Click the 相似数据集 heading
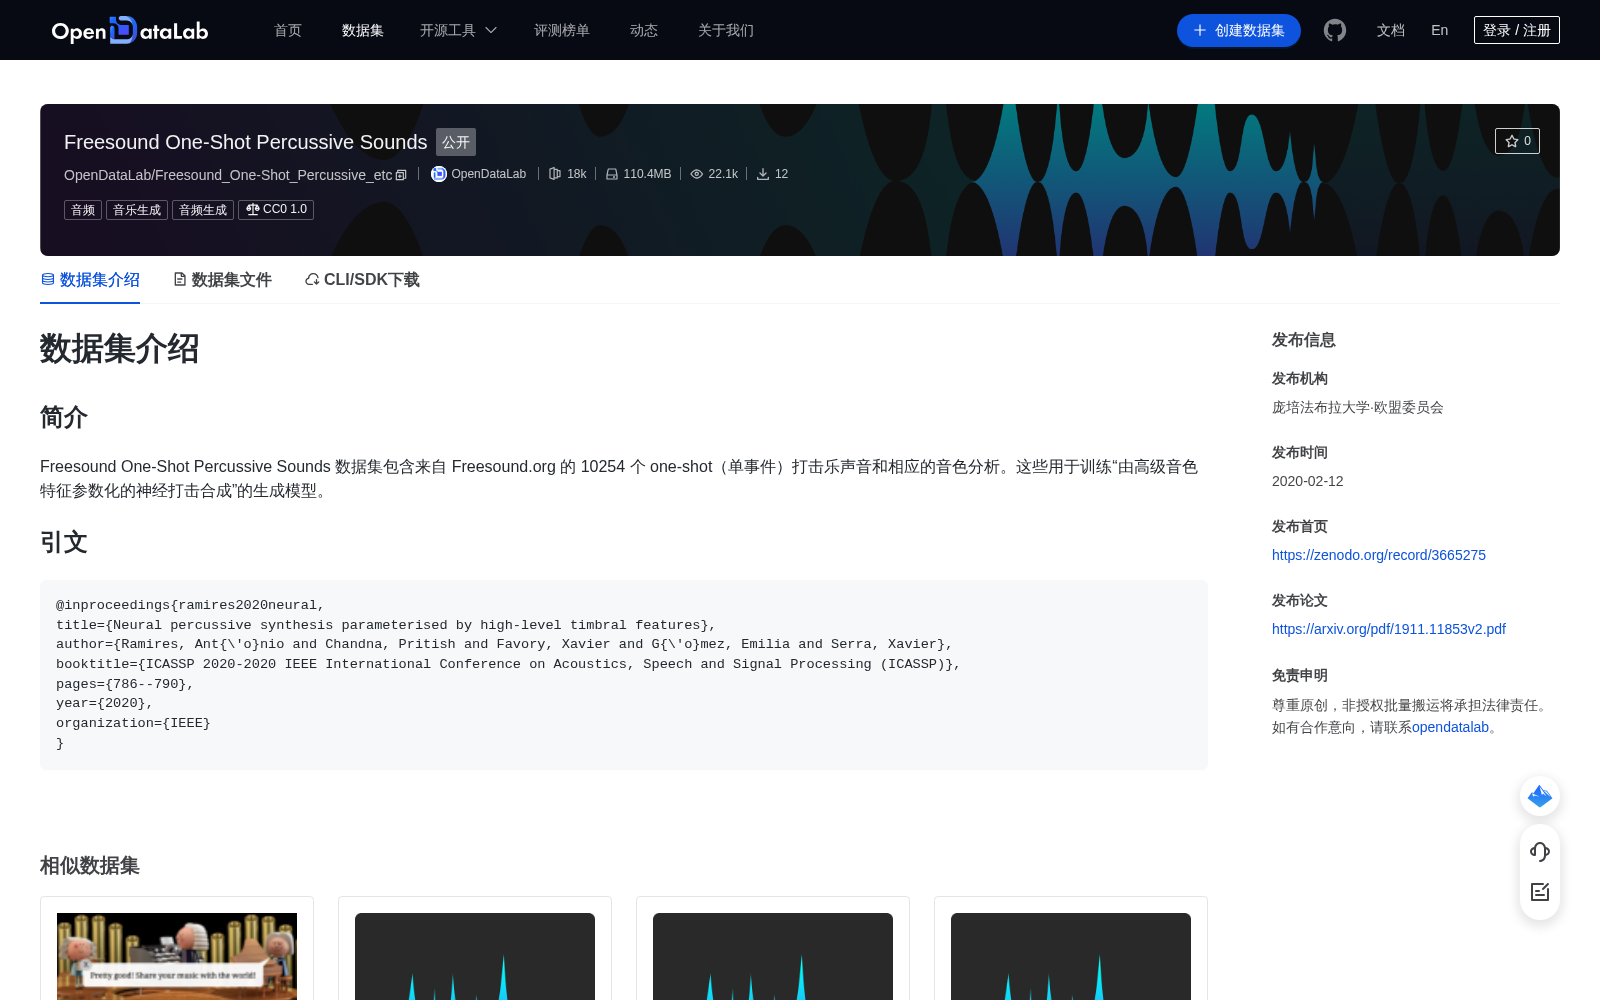The width and height of the screenshot is (1600, 1000). 90,866
